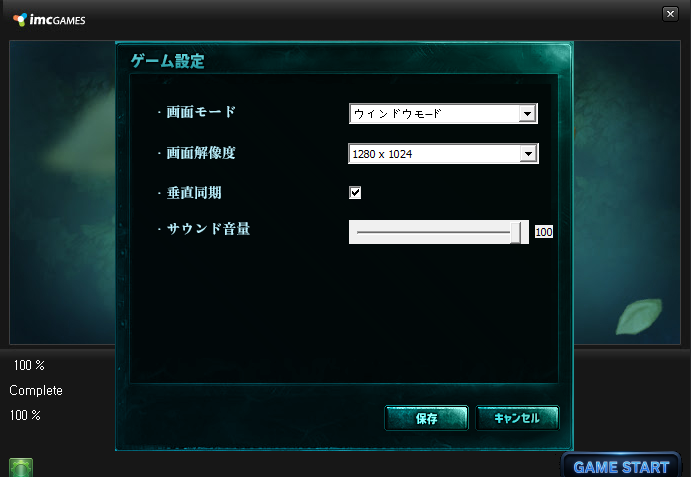Click the volume value field showing 100
Viewport: 691px width, 477px height.
click(x=543, y=232)
